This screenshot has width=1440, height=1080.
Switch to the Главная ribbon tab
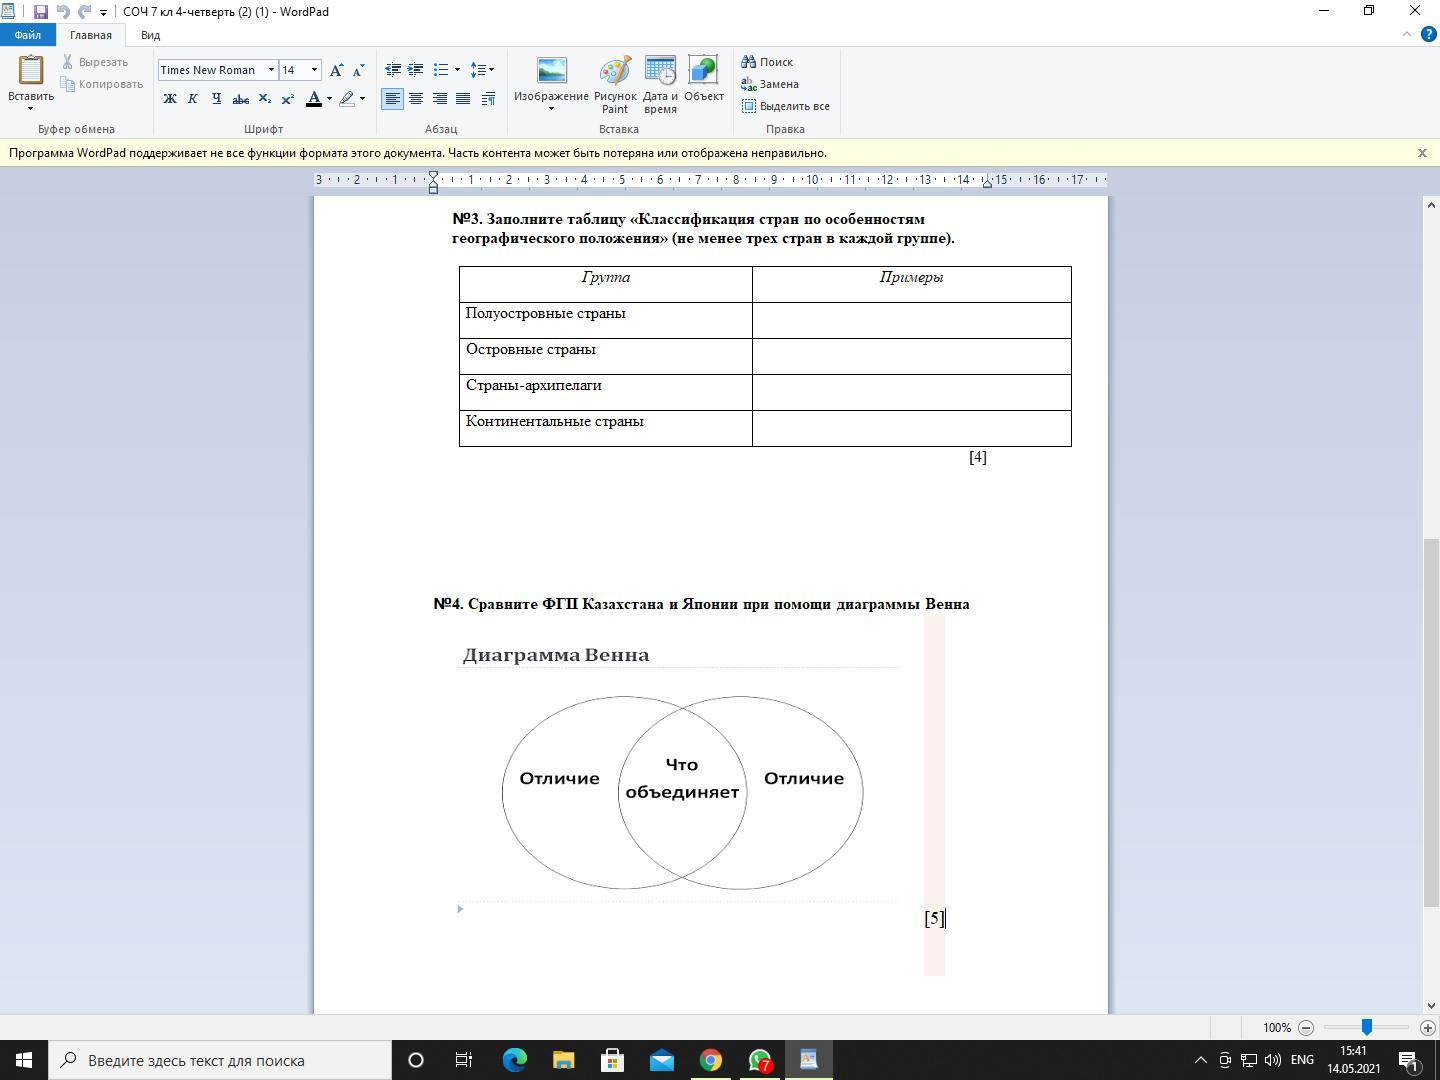point(91,35)
